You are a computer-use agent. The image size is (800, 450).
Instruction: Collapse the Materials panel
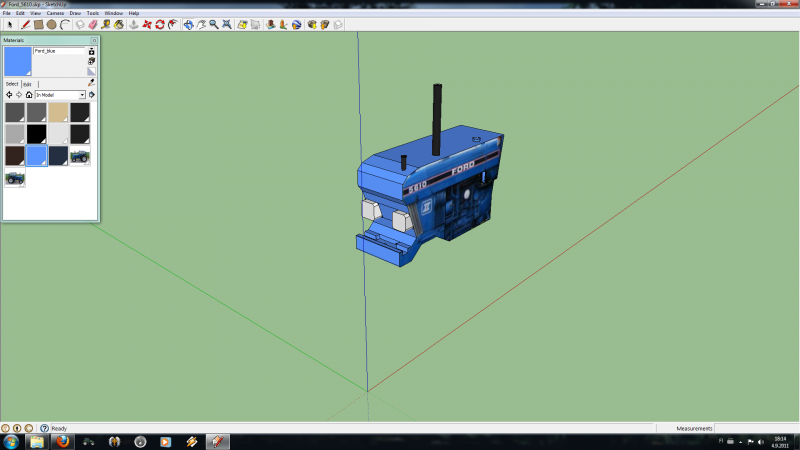tap(94, 40)
